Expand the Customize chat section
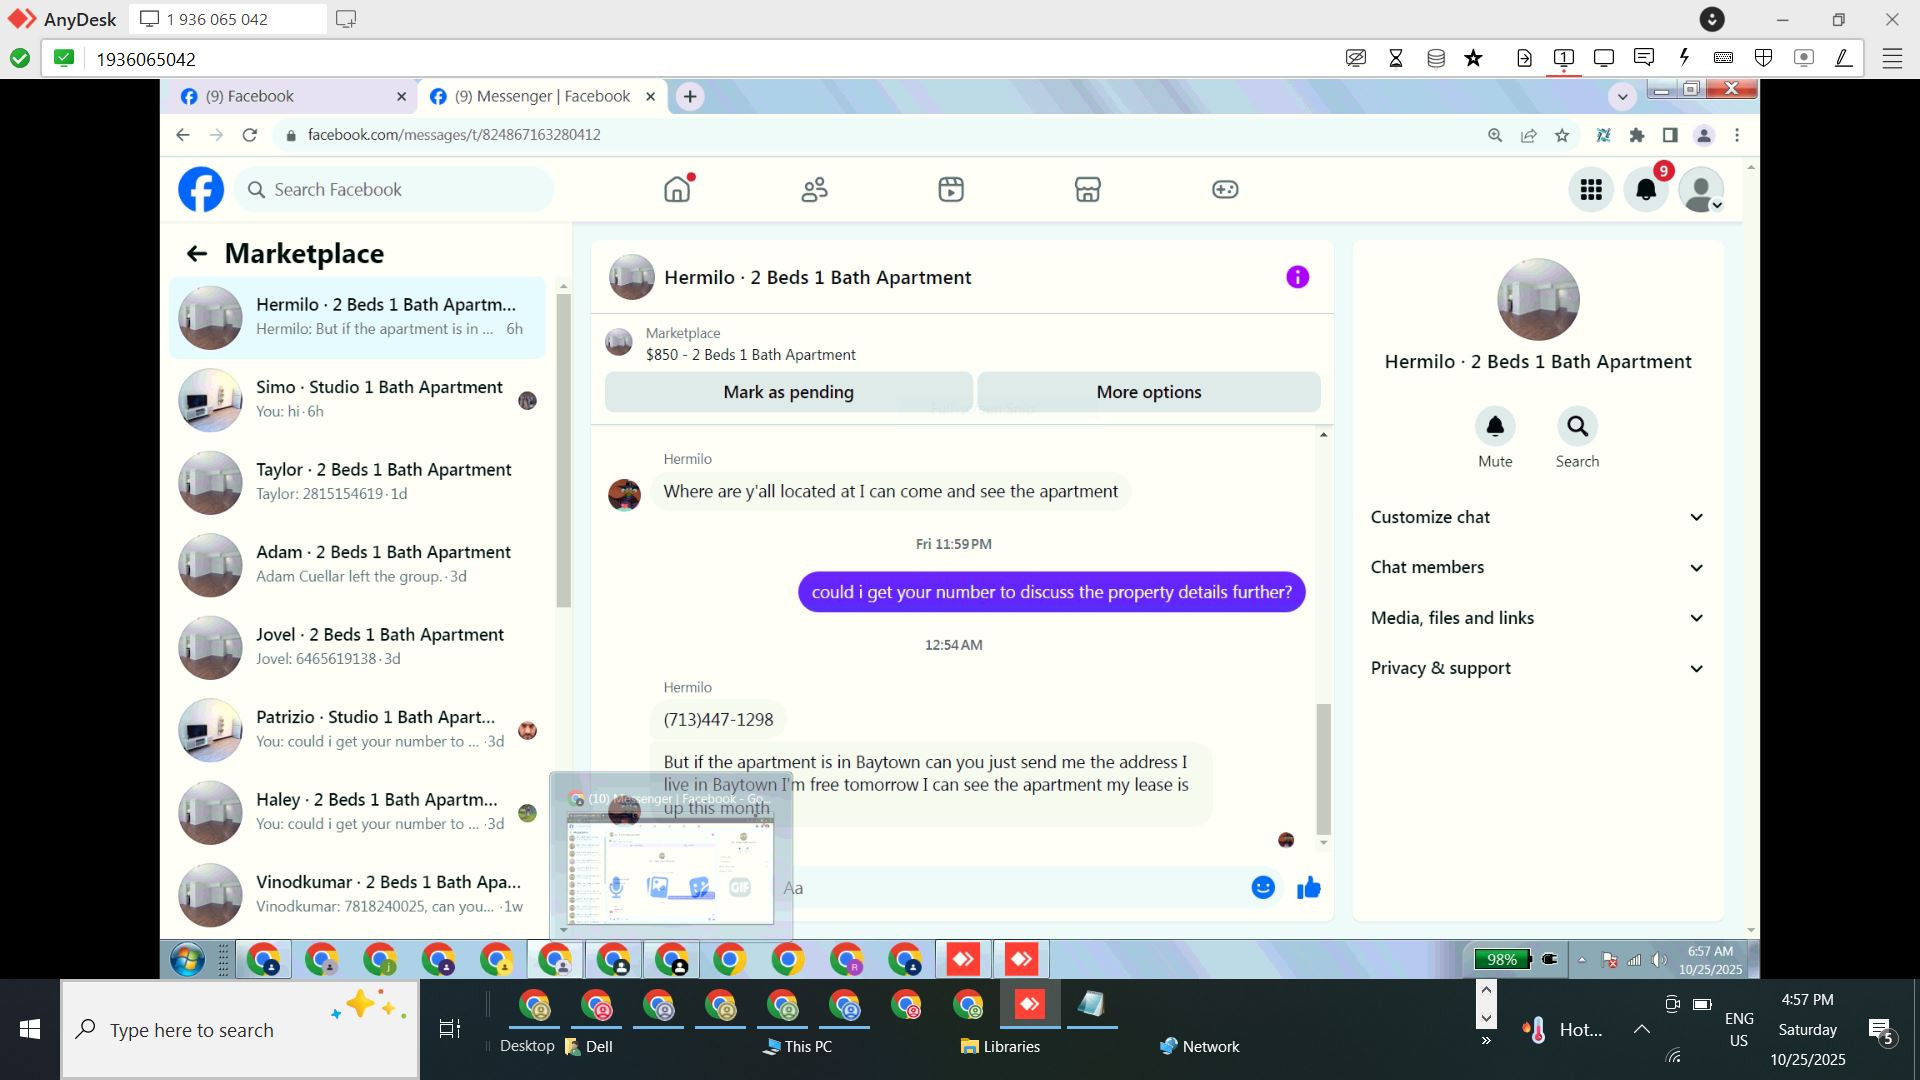Image resolution: width=1920 pixels, height=1080 pixels. (x=1537, y=517)
